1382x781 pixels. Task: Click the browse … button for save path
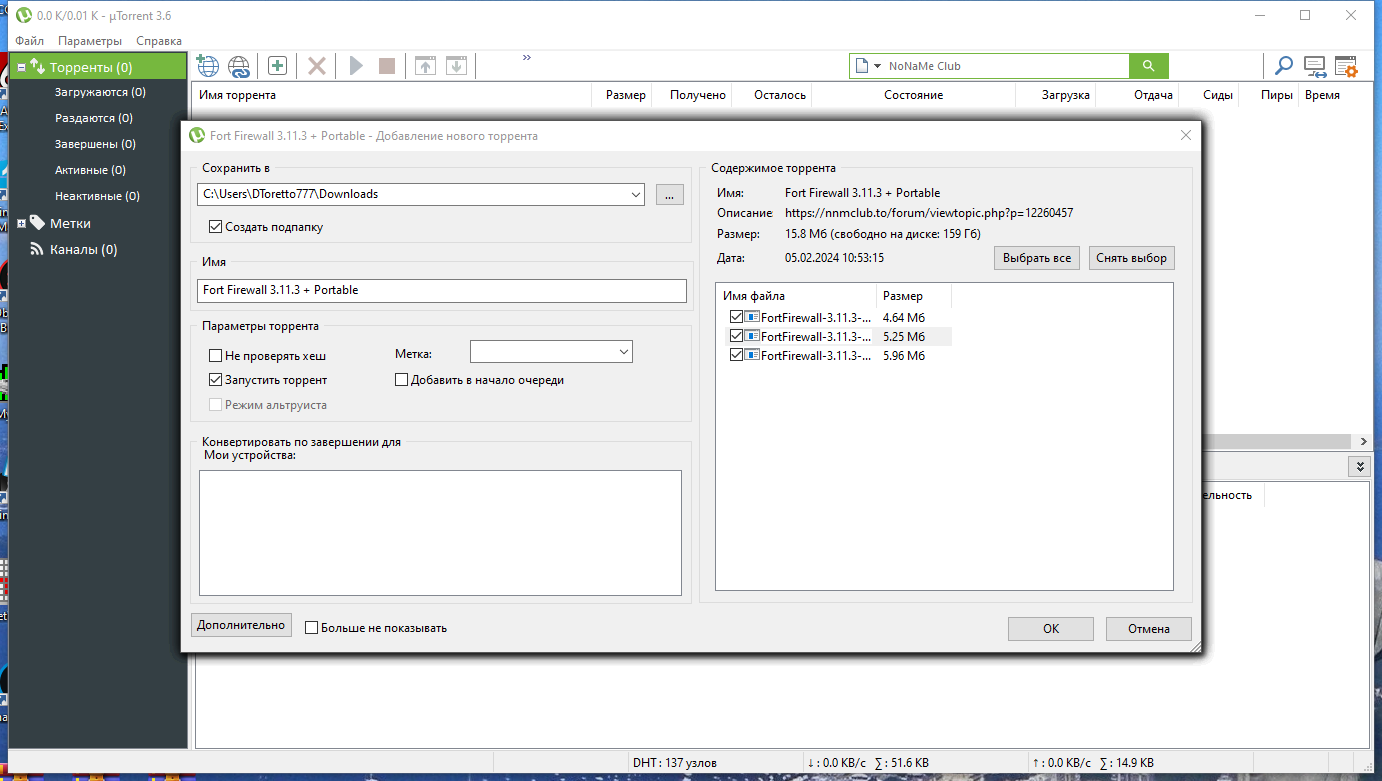670,194
